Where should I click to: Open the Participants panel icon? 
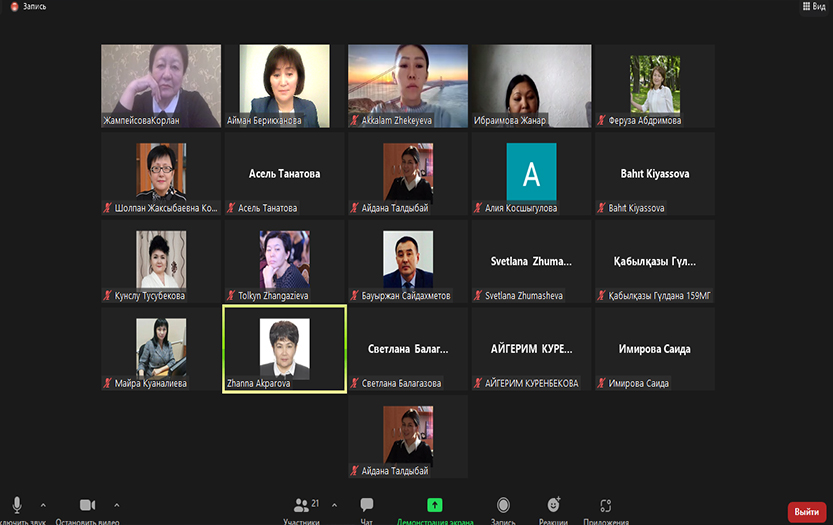click(300, 505)
